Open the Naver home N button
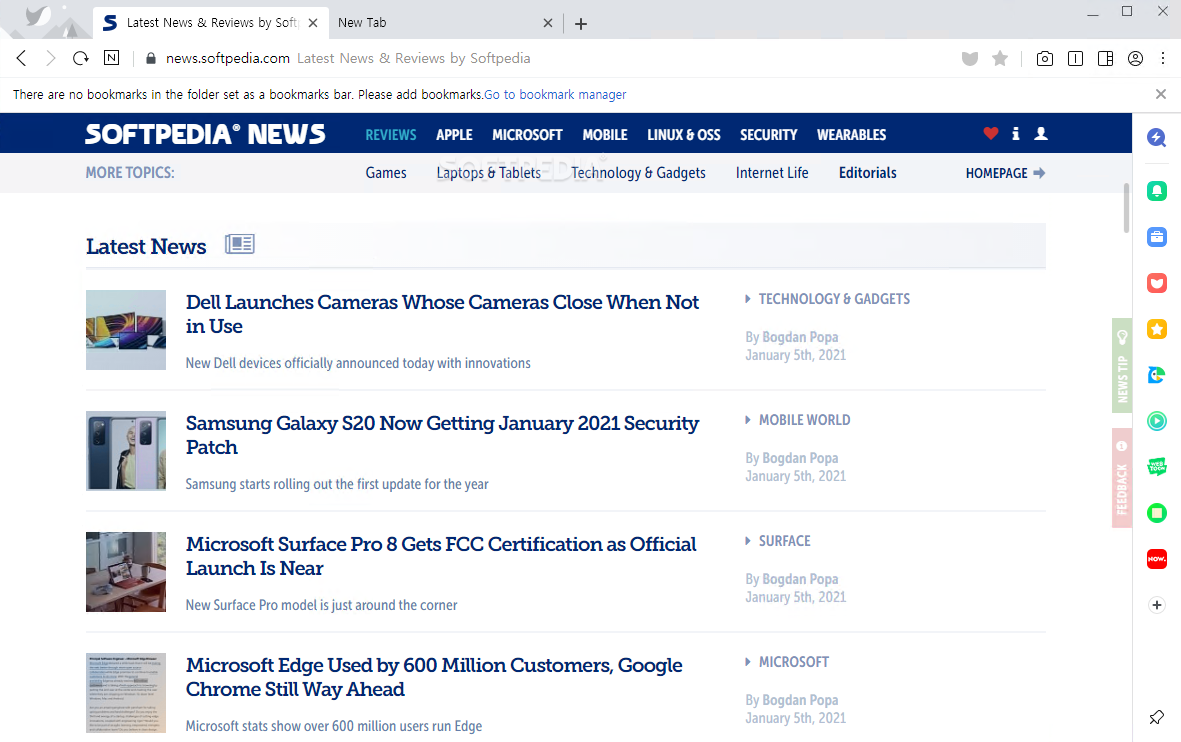This screenshot has height=742, width=1181. click(x=111, y=58)
